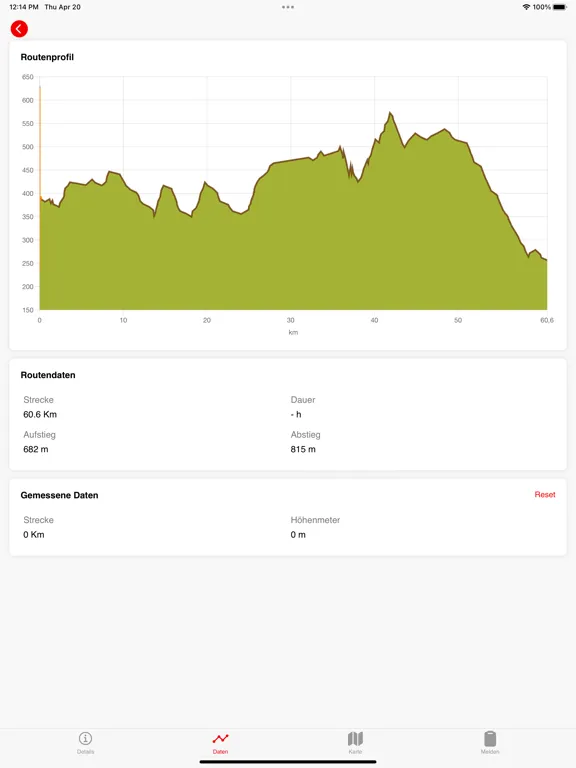Screen dimensions: 576x768
Task: Tap the orange start spike in the chart
Action: [40, 142]
